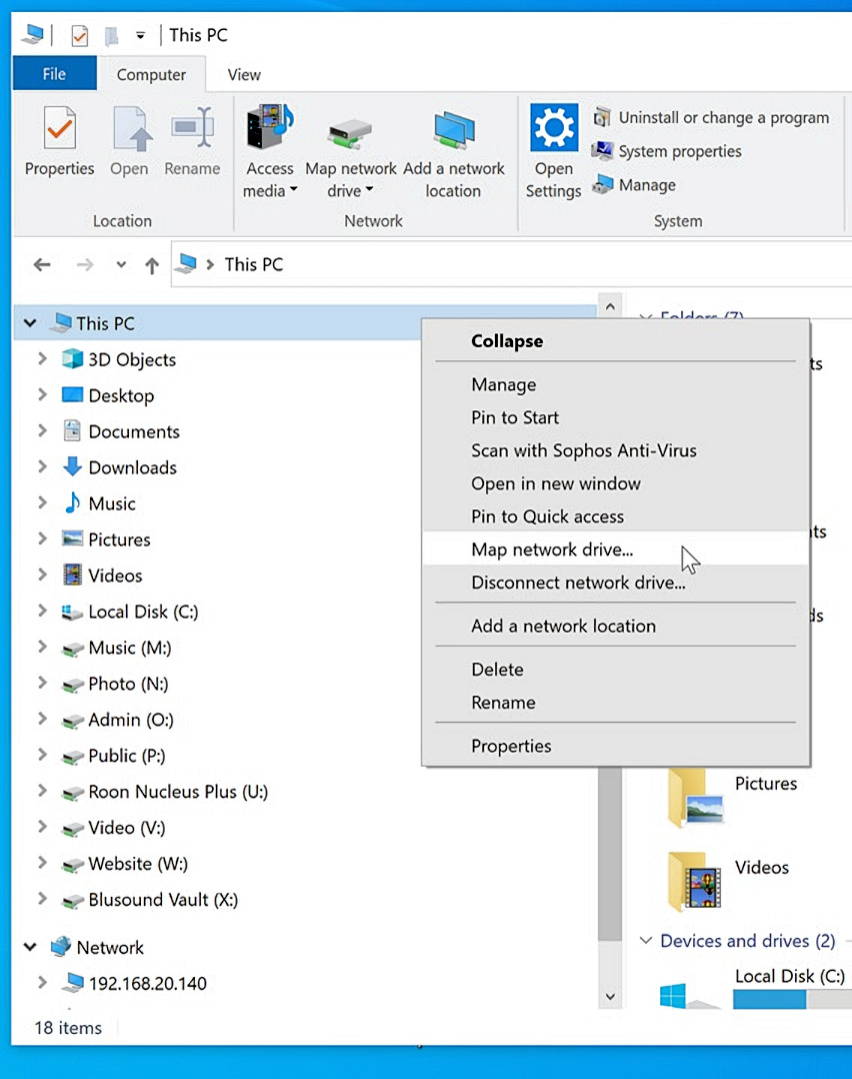Image resolution: width=852 pixels, height=1079 pixels.
Task: Collapse the Devices and drives group
Action: [x=646, y=940]
